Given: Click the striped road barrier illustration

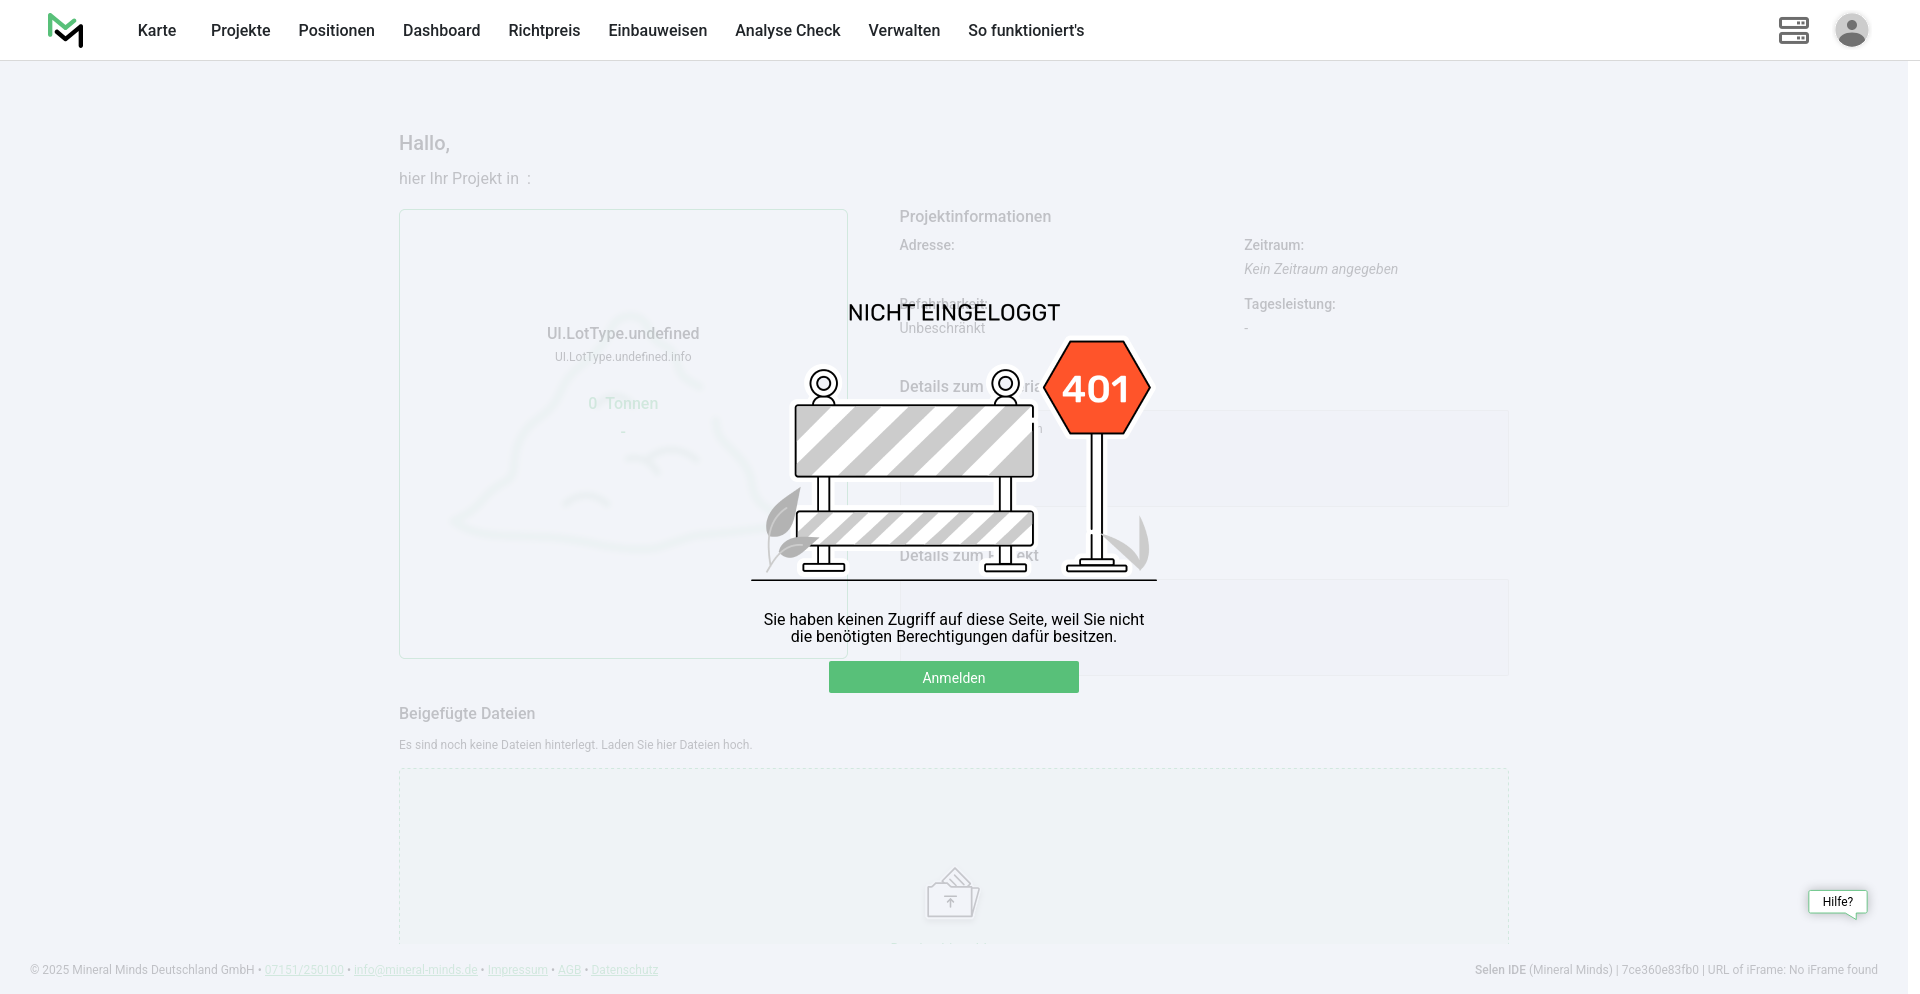Looking at the screenshot, I should click(913, 441).
